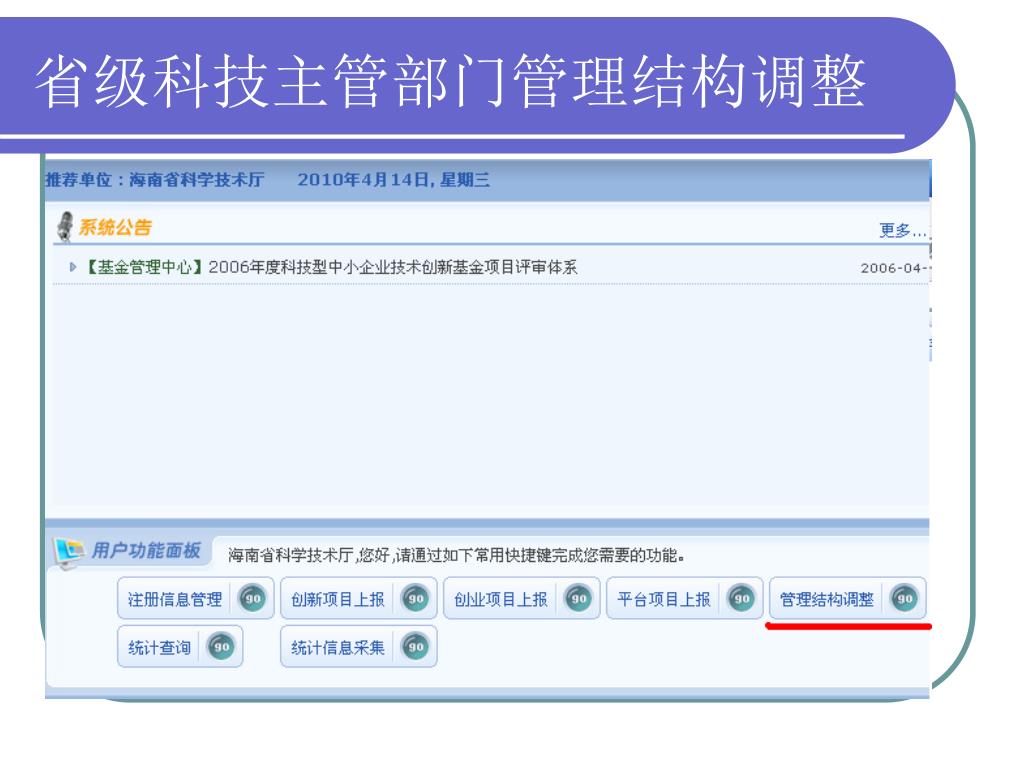Click the go icon beside 统计信息采集

(x=415, y=647)
